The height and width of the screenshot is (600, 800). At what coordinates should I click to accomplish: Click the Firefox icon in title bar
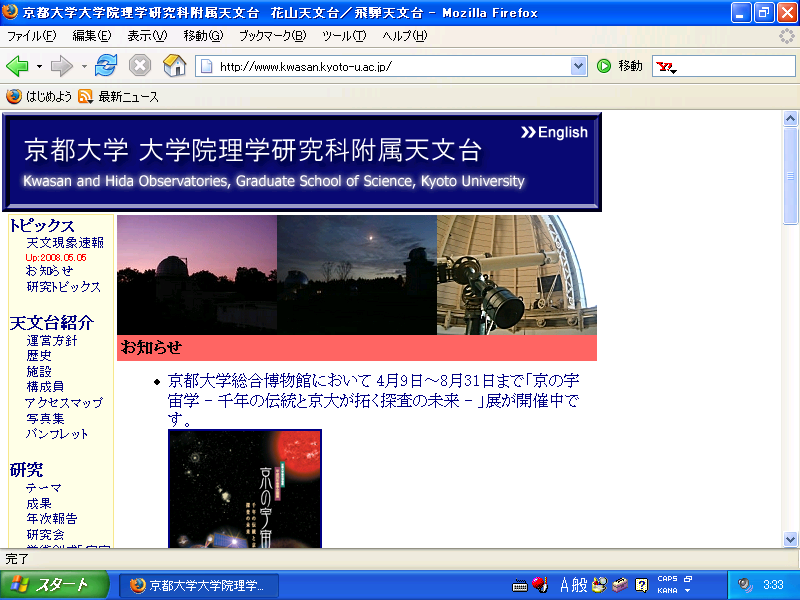point(10,12)
